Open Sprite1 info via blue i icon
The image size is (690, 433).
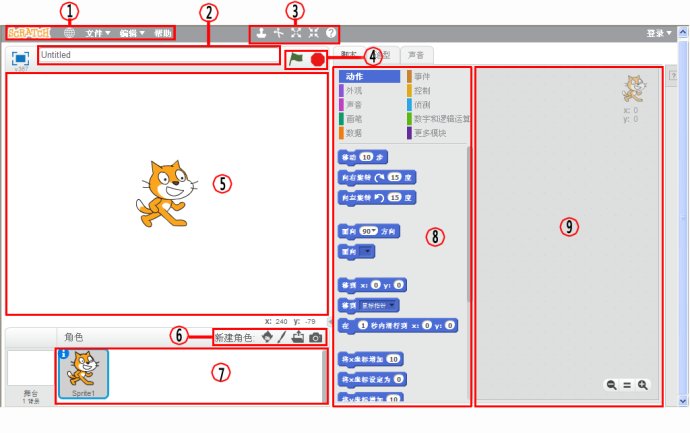pyautogui.click(x=64, y=354)
